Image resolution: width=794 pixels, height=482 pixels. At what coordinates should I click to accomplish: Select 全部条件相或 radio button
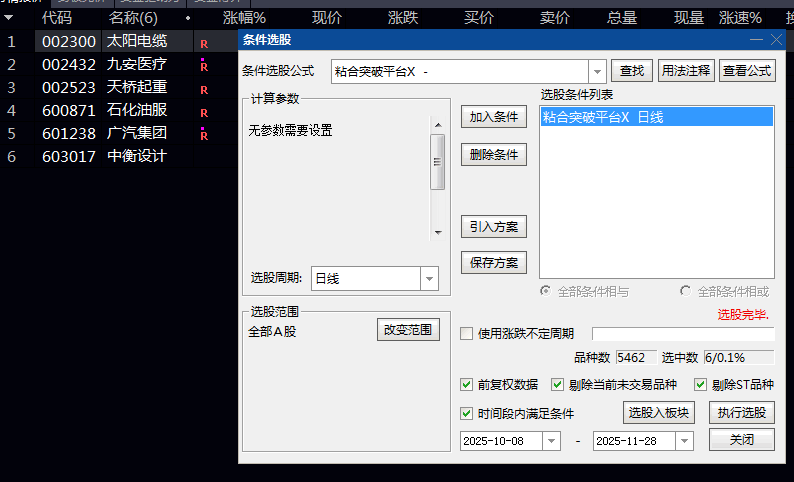(686, 291)
